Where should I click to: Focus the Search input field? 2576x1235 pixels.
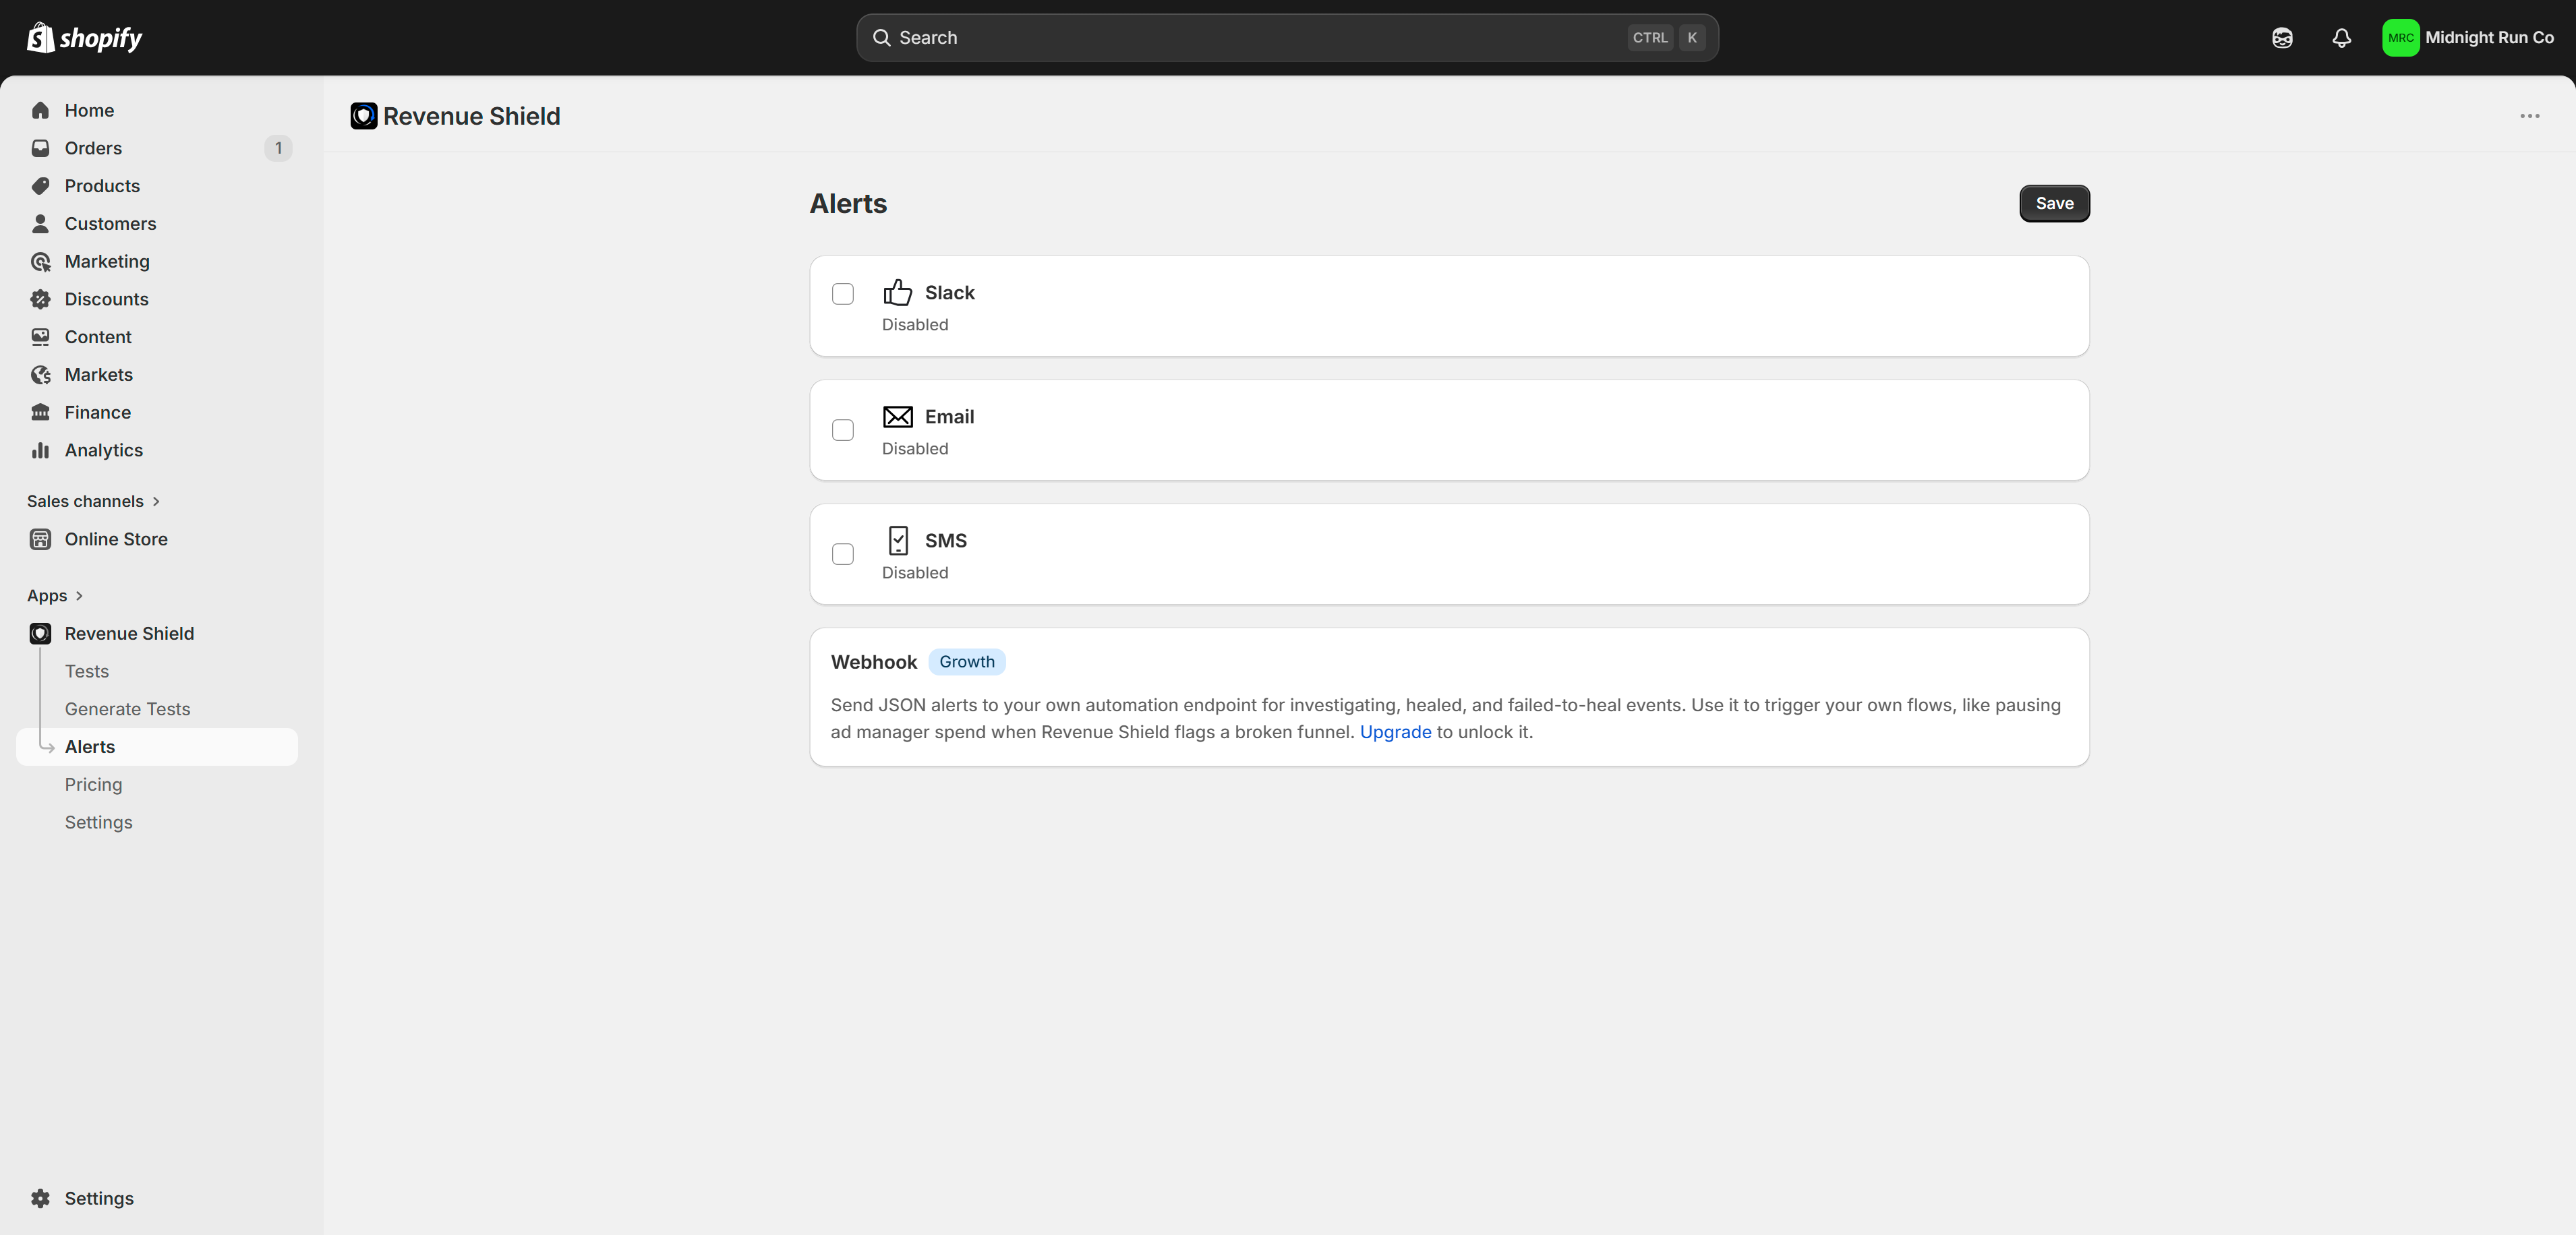(x=1287, y=38)
